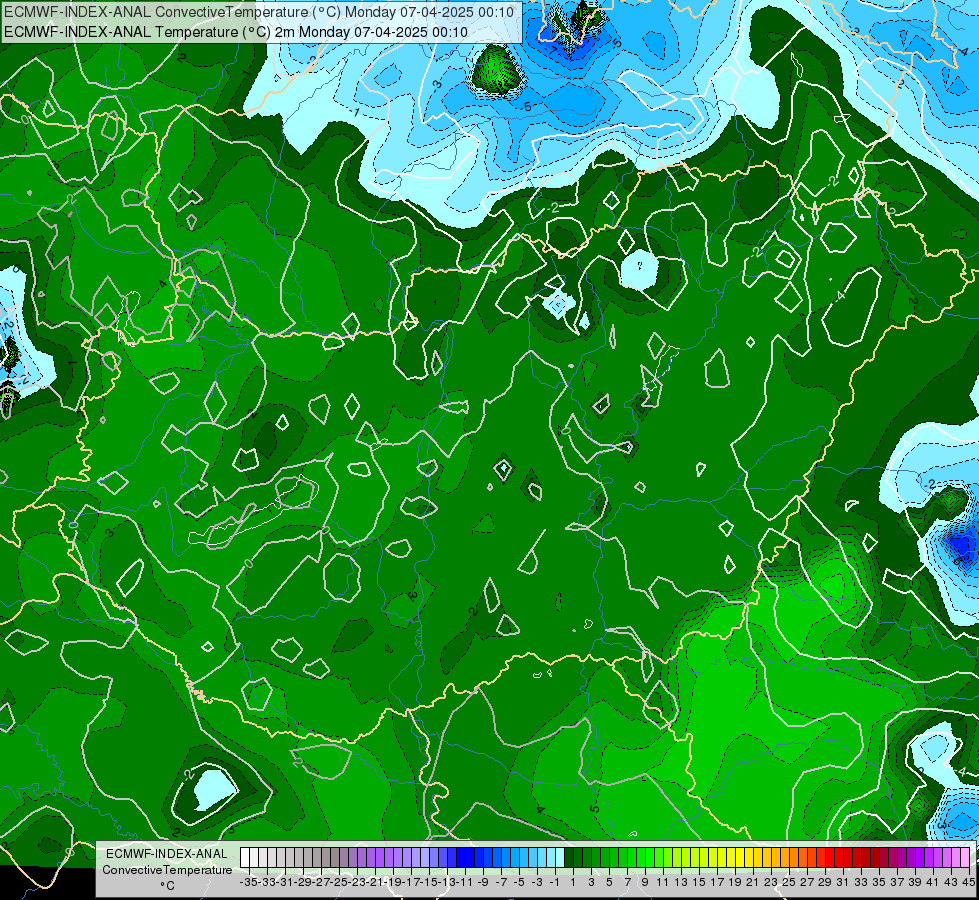Click the "27" legend scale value
This screenshot has height=900, width=979.
[807, 882]
